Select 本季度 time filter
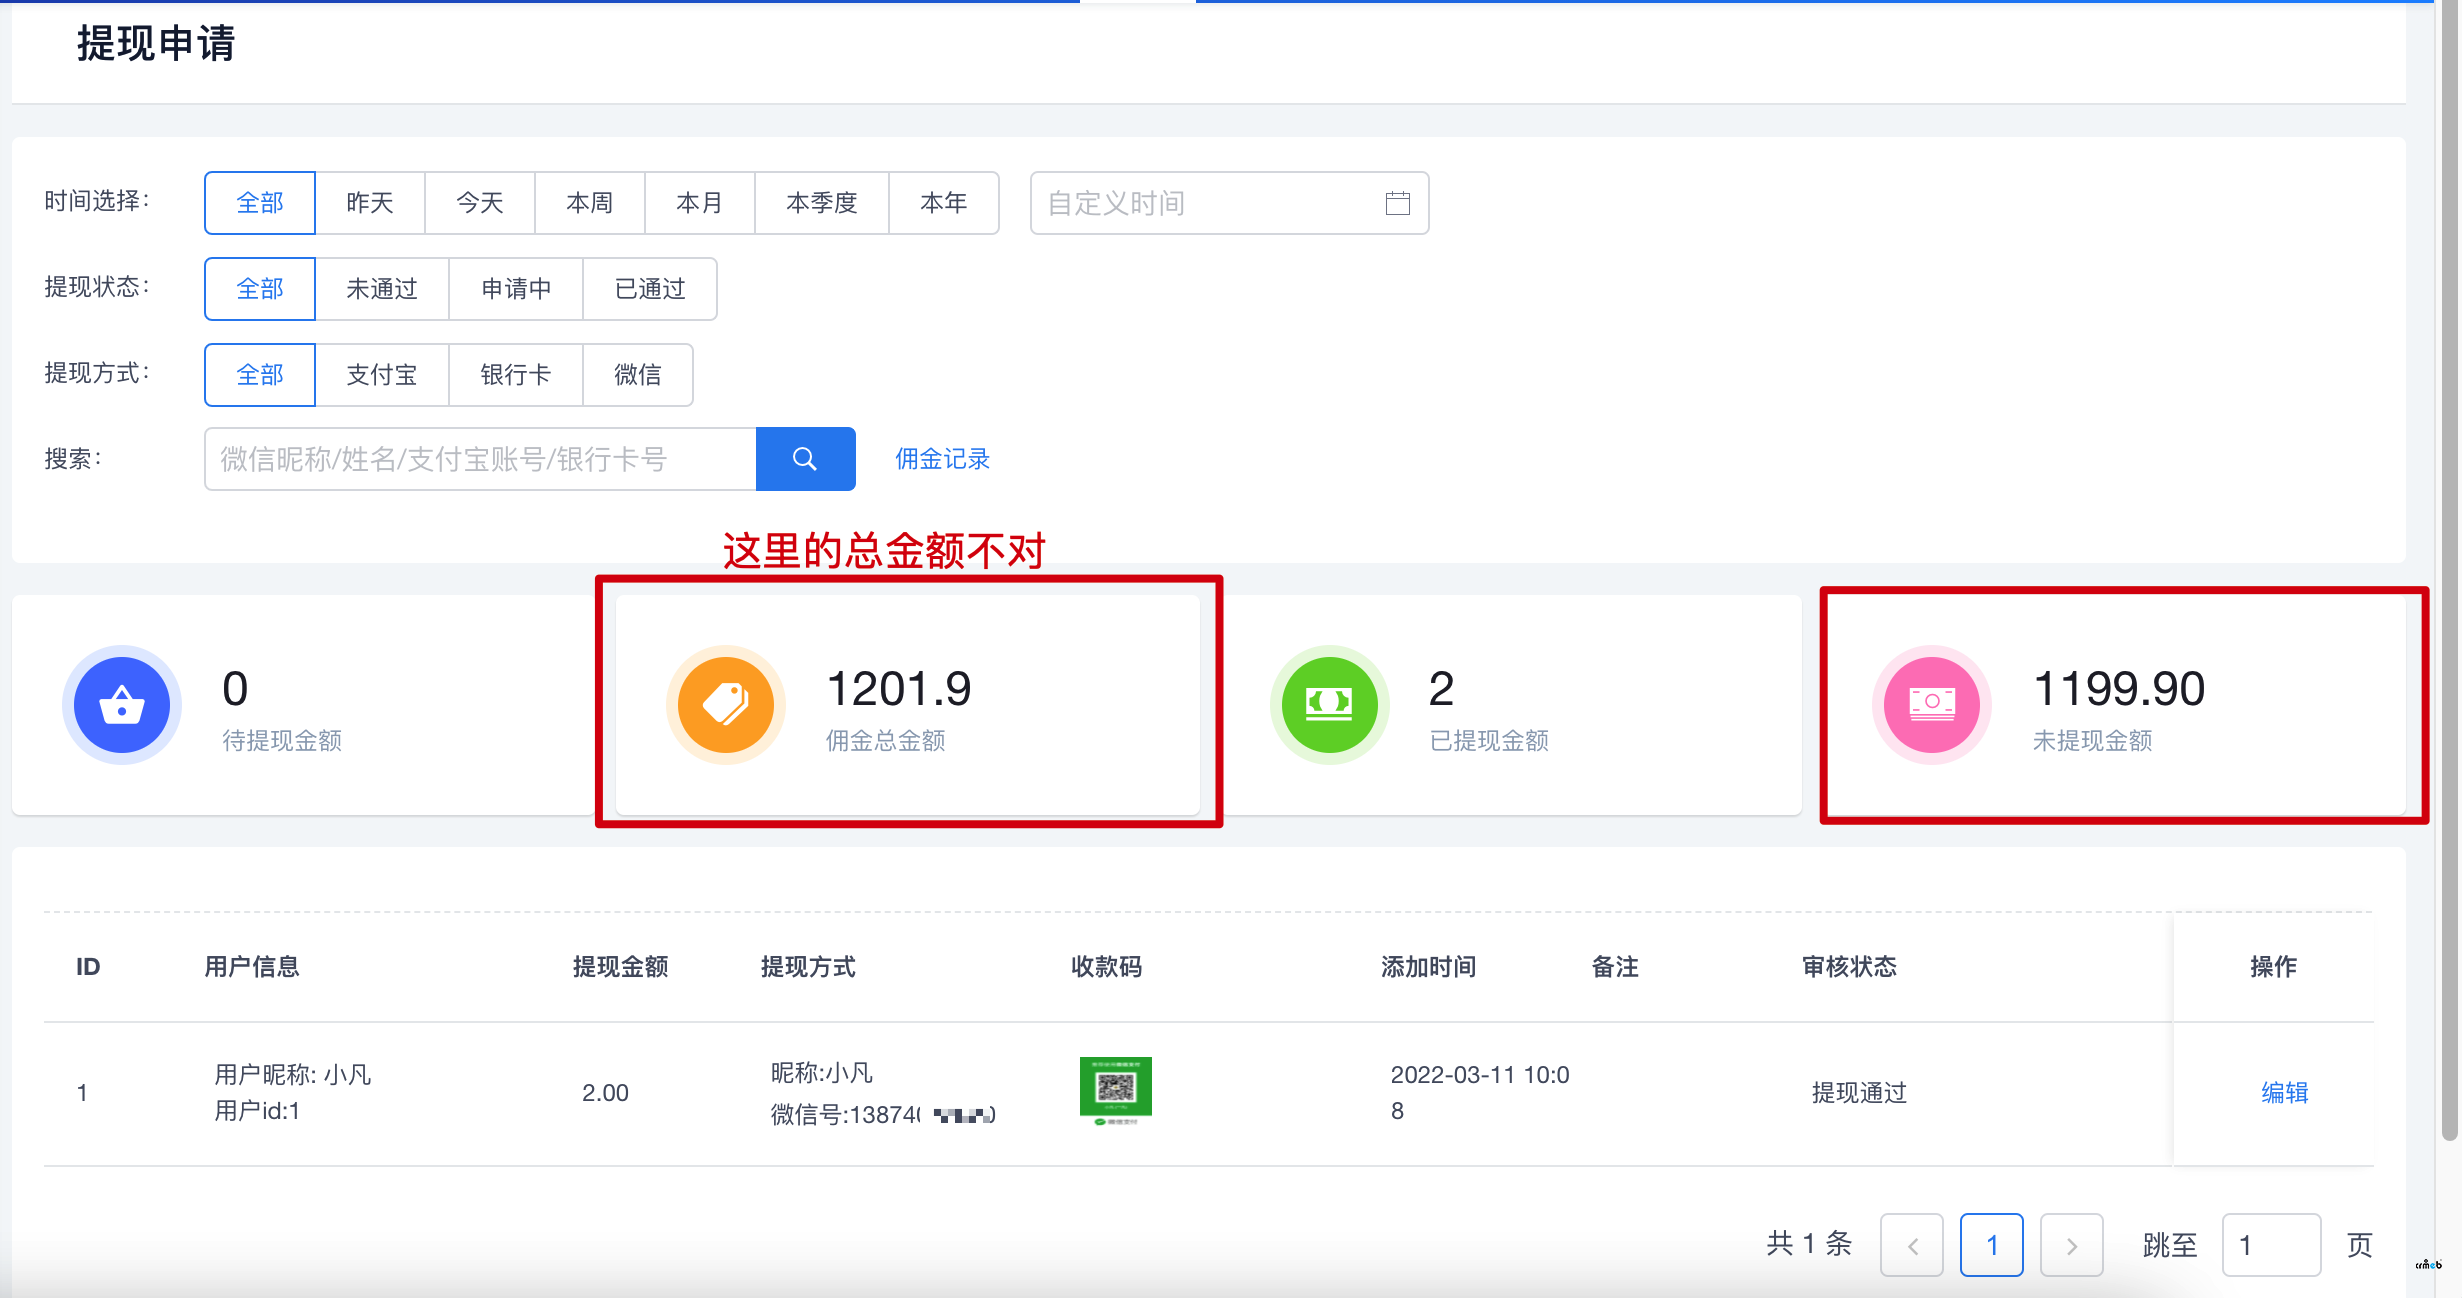Screen dimensions: 2462x1298 (822, 203)
